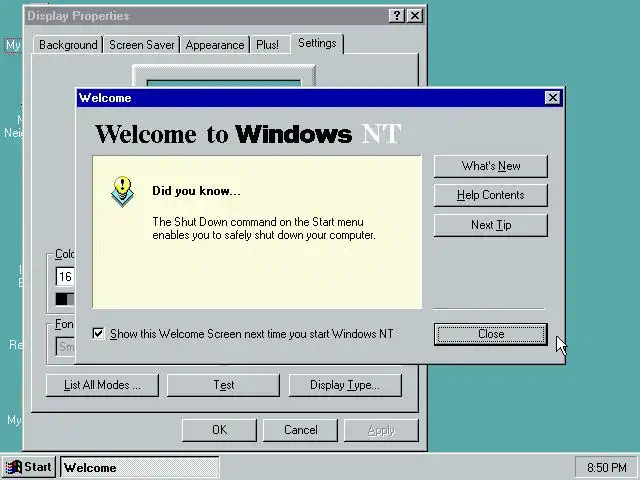Click the Did you know heading text

(x=196, y=191)
